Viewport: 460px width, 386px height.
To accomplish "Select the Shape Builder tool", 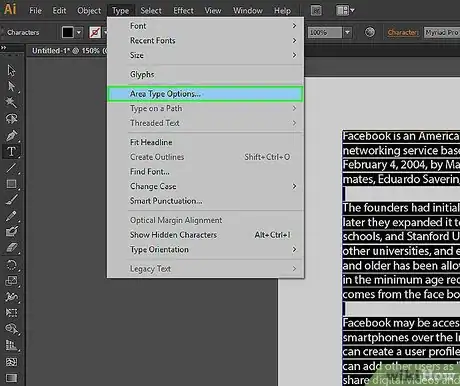I will coord(11,329).
